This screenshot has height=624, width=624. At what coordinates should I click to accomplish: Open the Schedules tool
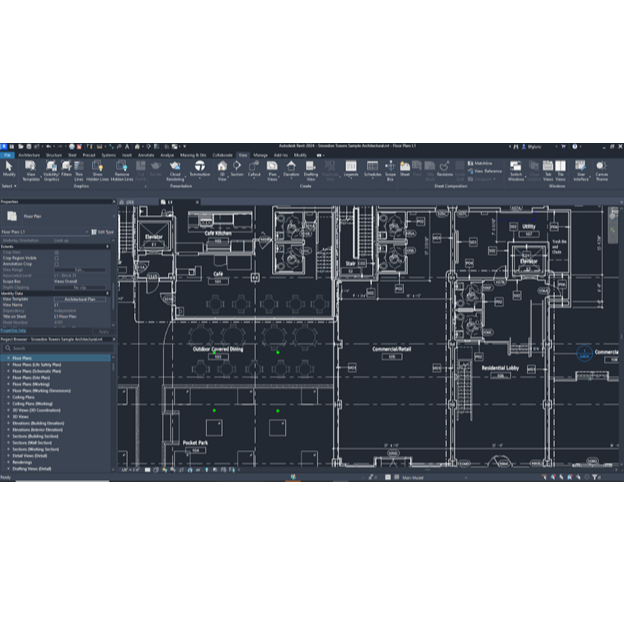click(372, 168)
